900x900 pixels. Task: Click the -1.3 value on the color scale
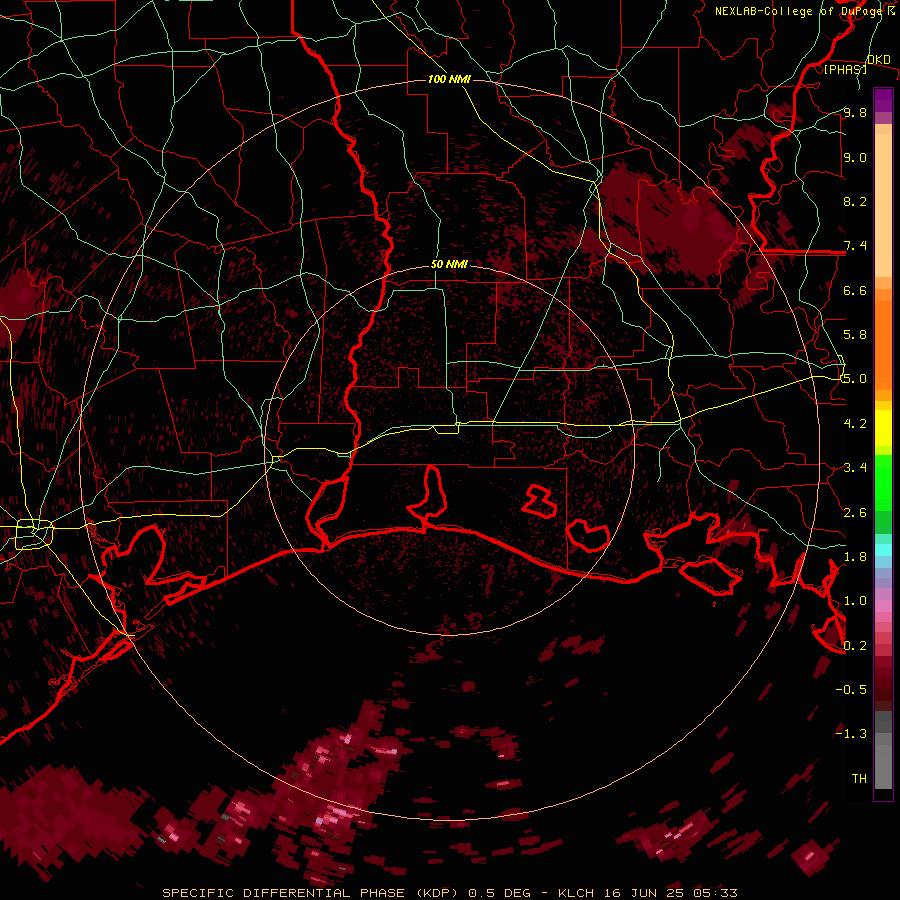851,734
